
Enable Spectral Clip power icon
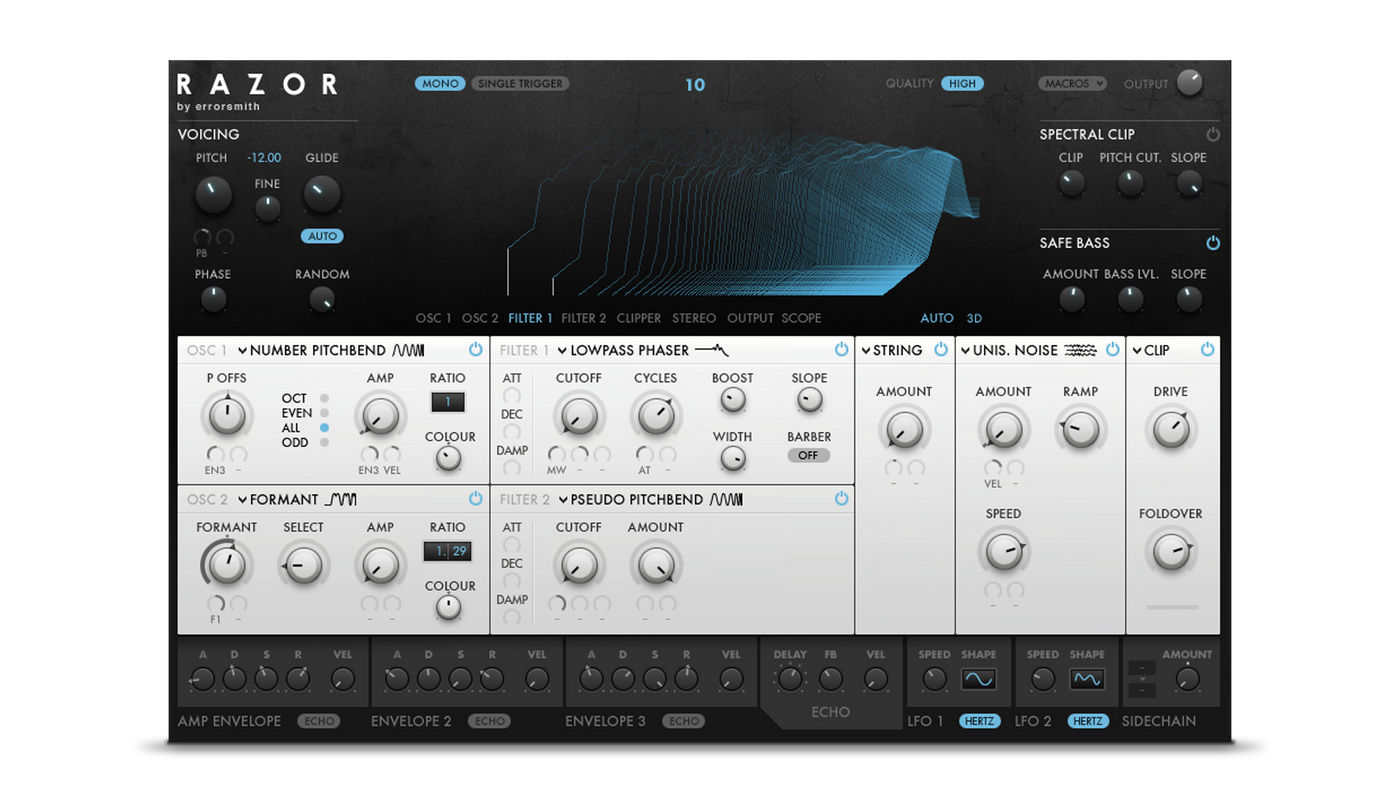1213,134
